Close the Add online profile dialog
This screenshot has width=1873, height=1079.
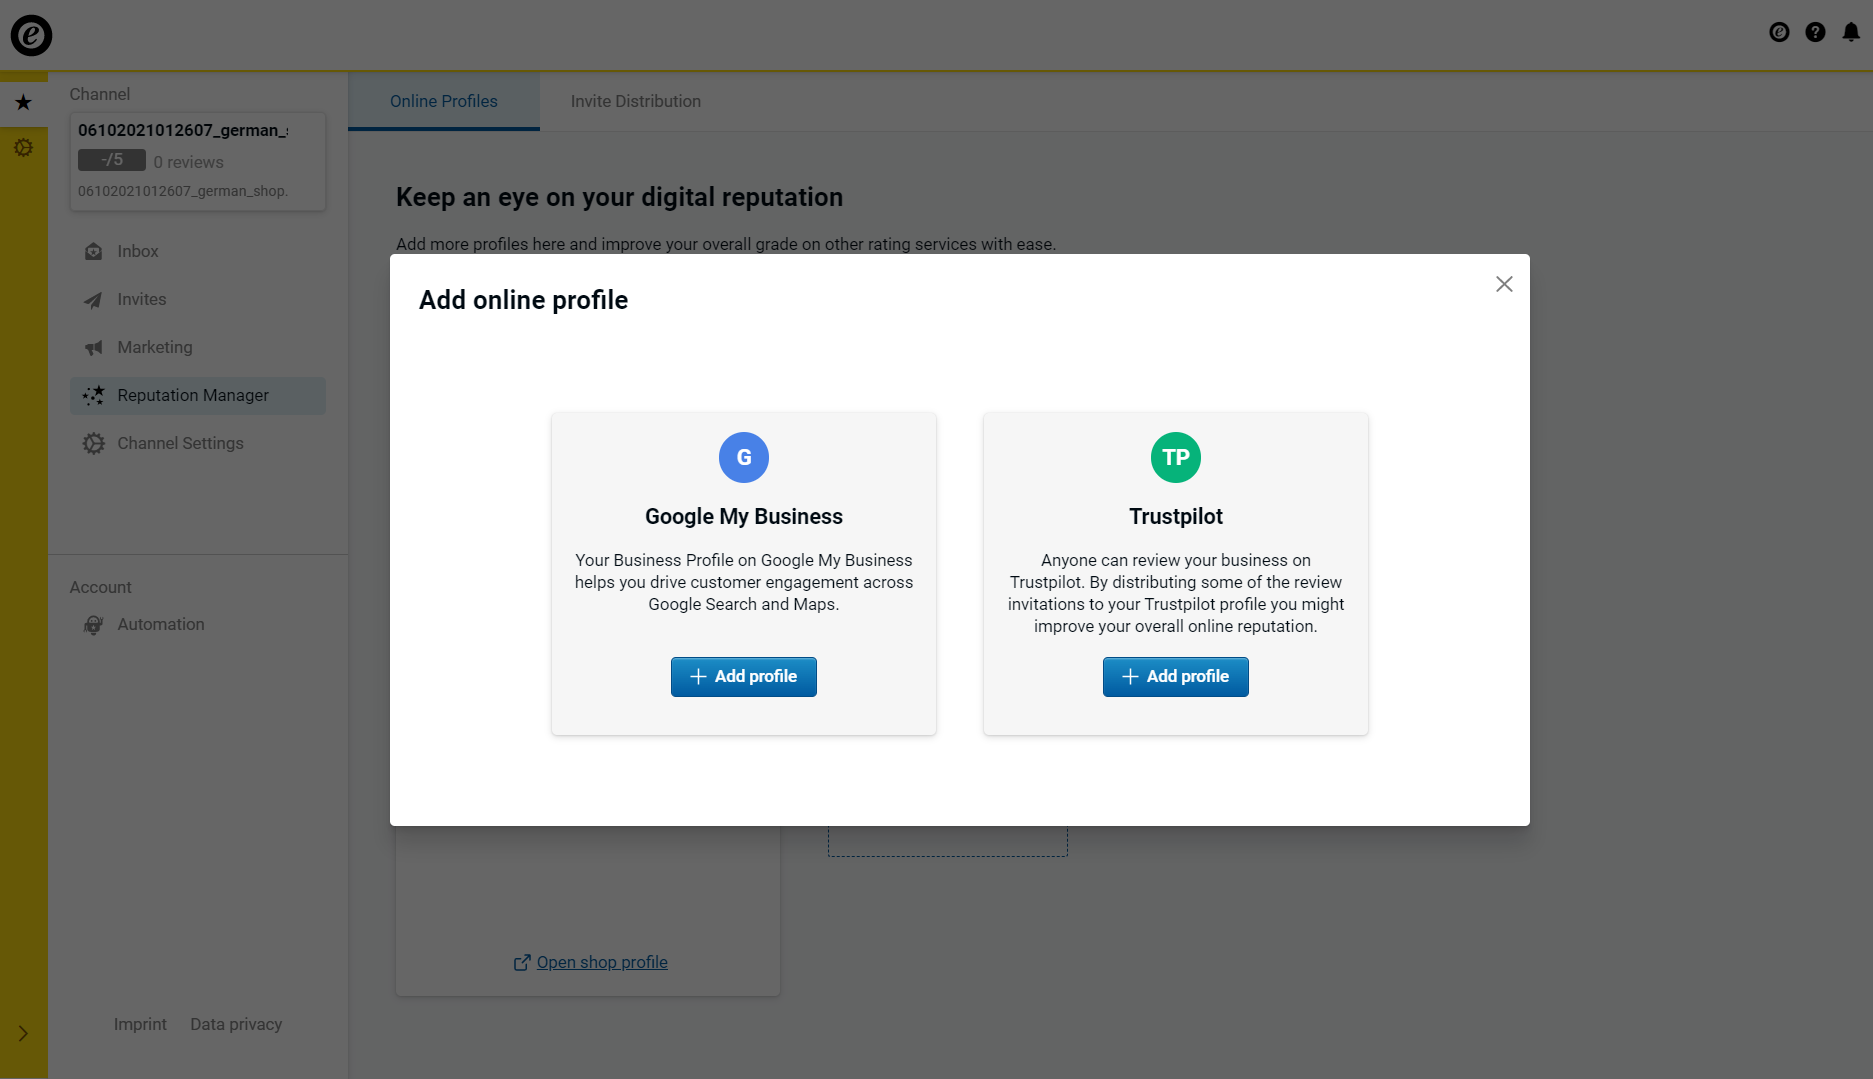pyautogui.click(x=1504, y=284)
